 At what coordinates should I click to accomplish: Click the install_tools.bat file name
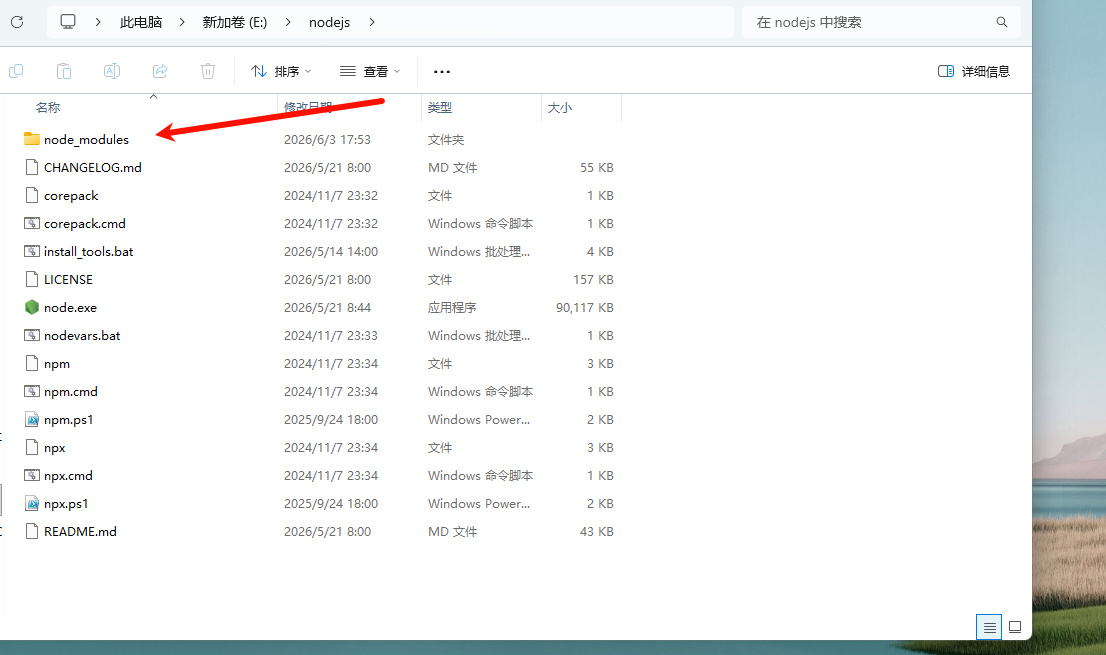point(88,252)
